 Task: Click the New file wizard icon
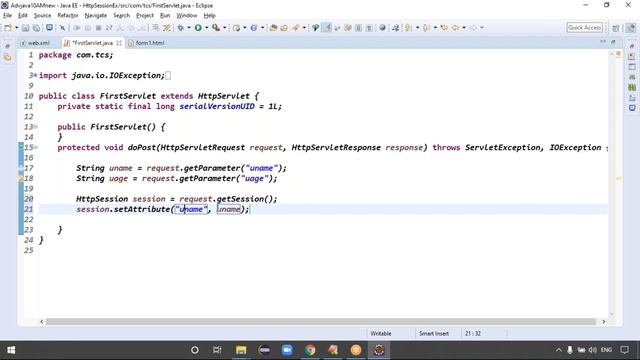tap(8, 28)
